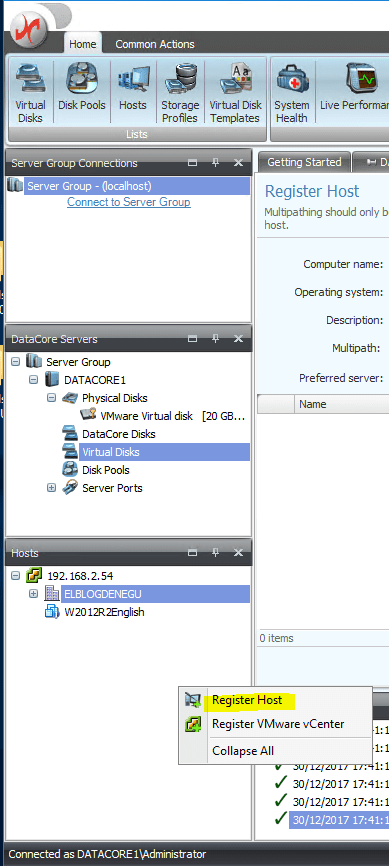The image size is (389, 866).
Task: Pin the DataCore Servers panel
Action: [x=215, y=339]
